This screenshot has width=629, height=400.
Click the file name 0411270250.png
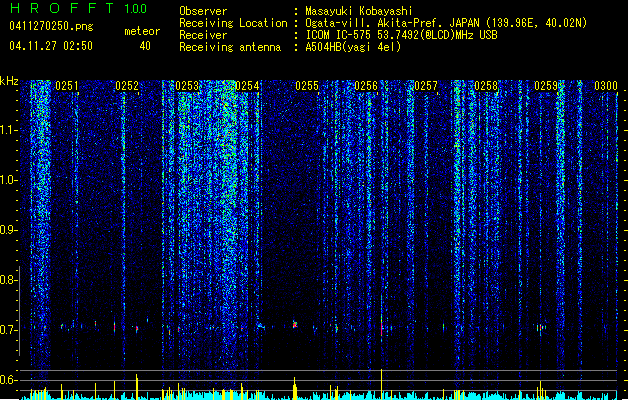point(51,26)
